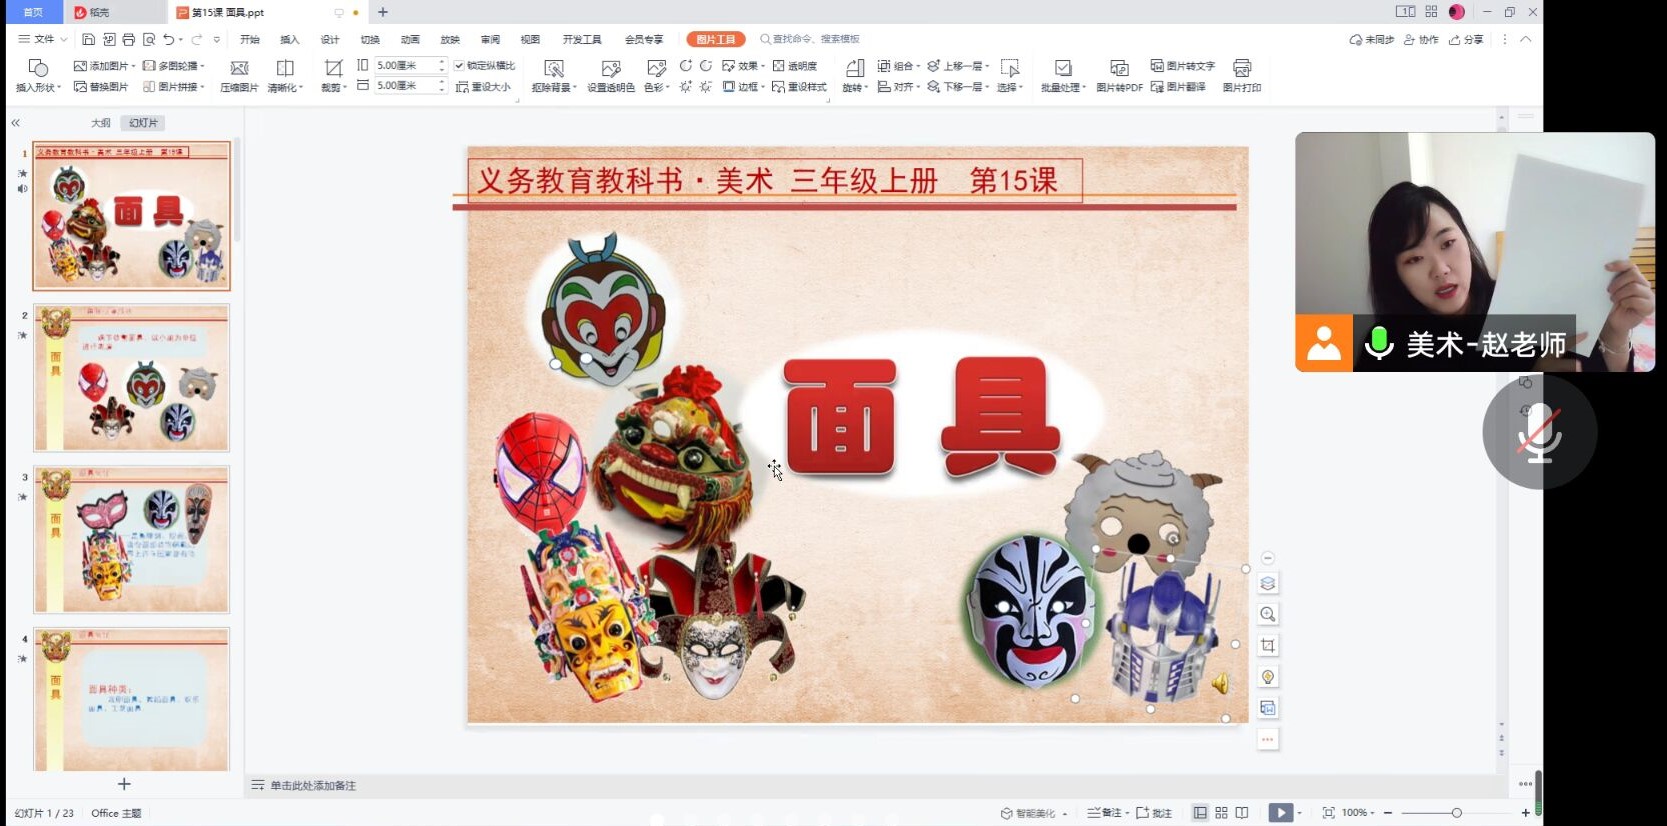Click the 协作 (Collaborate) button

click(1421, 39)
